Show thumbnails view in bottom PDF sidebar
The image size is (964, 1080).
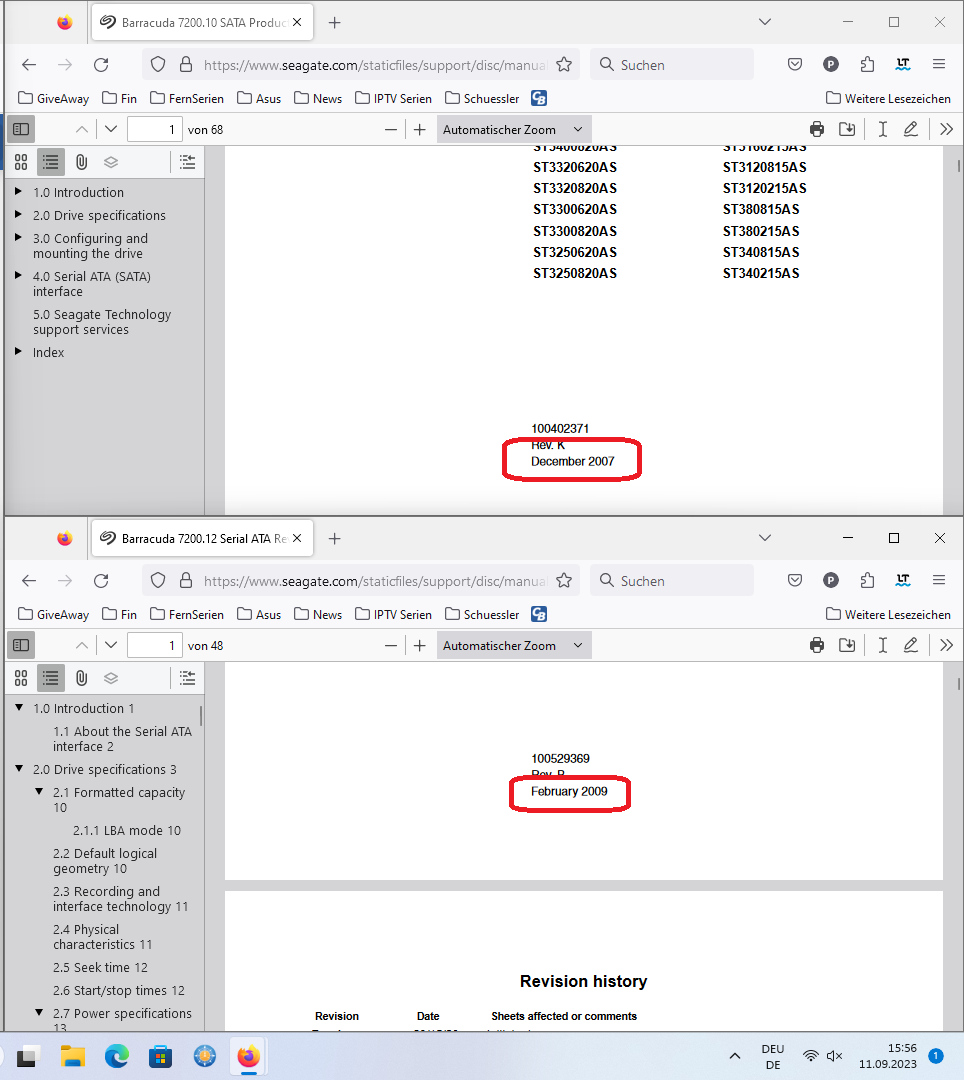point(21,678)
